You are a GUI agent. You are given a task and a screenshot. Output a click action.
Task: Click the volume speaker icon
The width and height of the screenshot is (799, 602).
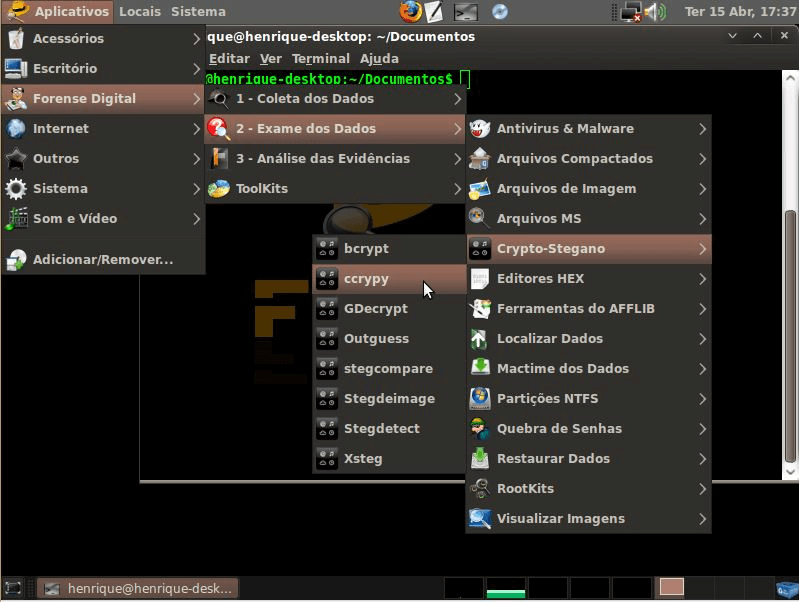[x=655, y=12]
